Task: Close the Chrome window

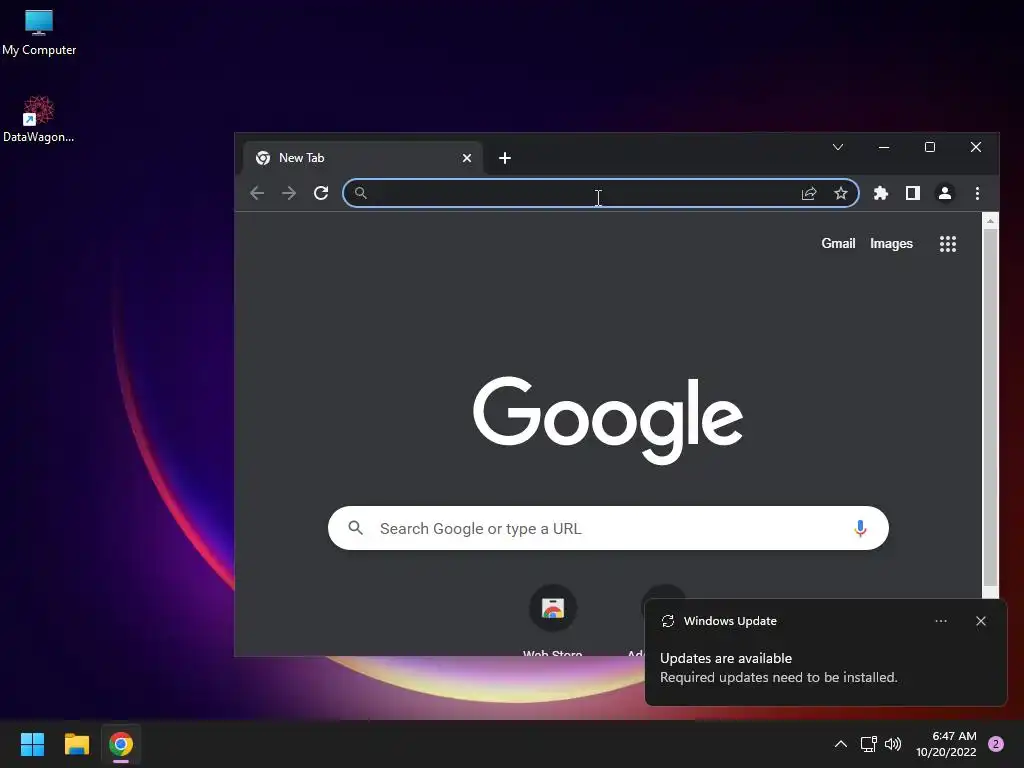Action: (976, 147)
